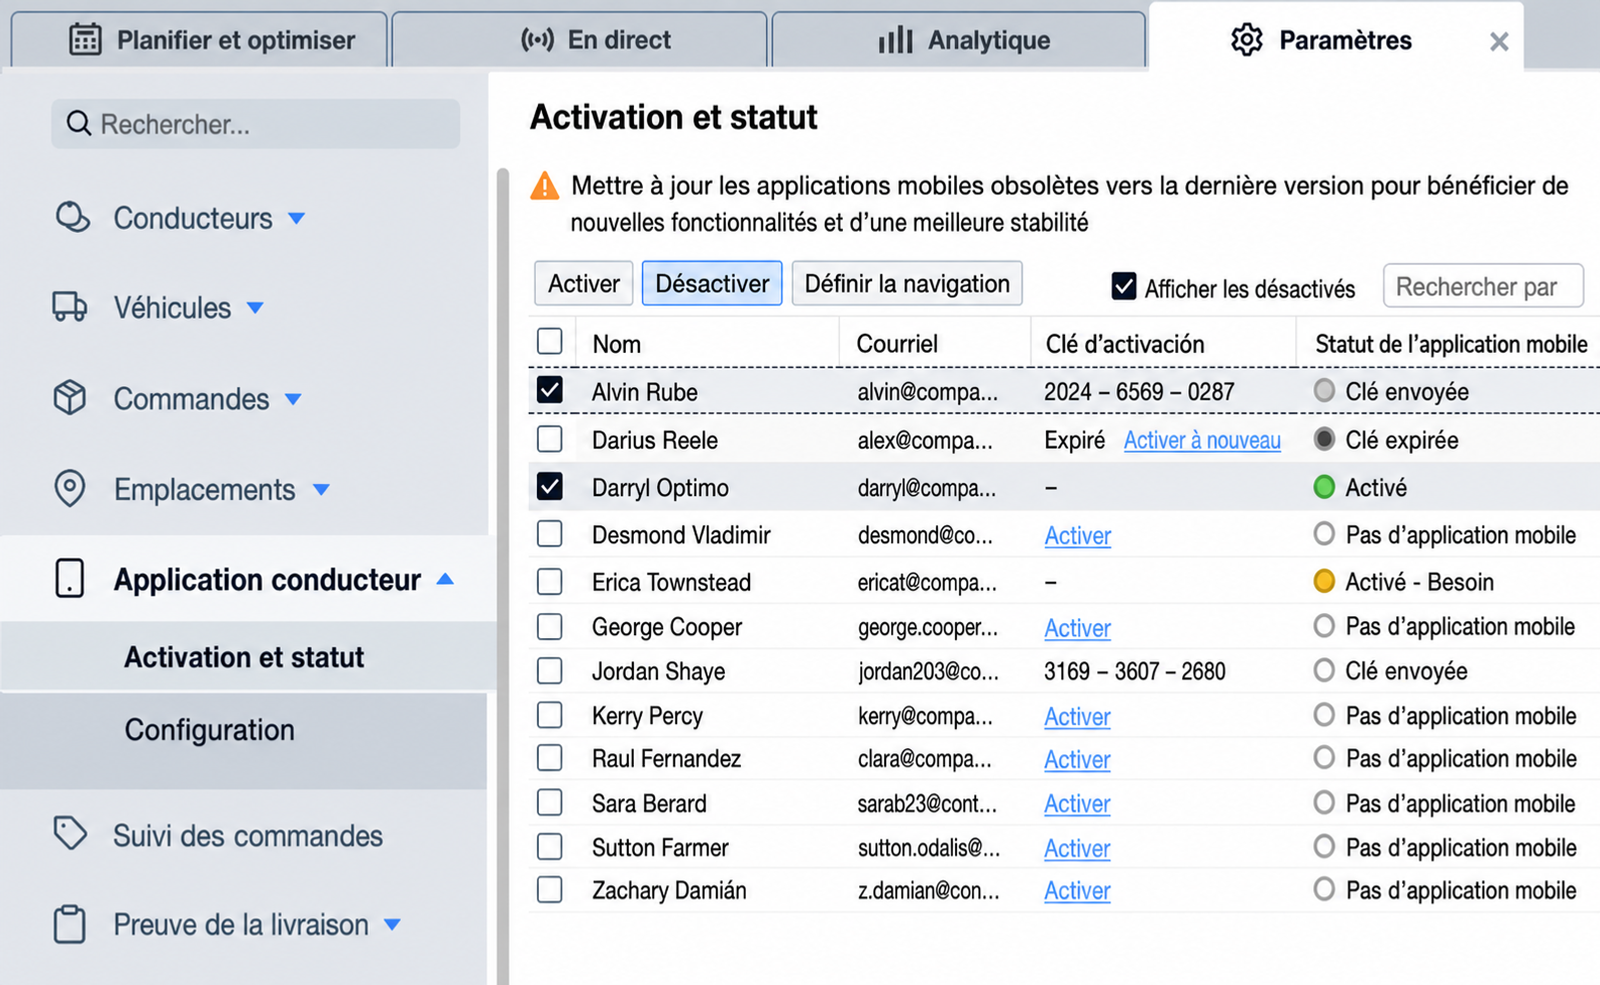Click the sidebar Rechercher search field
This screenshot has height=985, width=1600.
point(256,124)
